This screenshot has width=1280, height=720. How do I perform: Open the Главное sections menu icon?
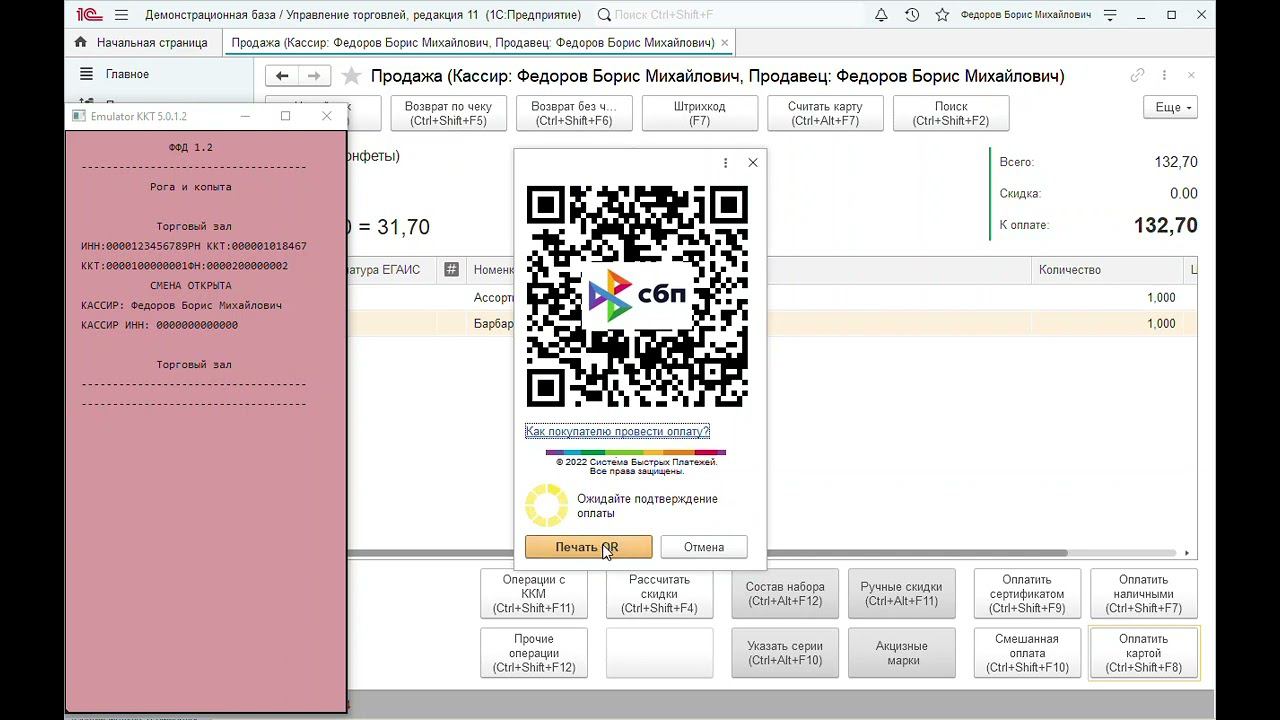click(x=87, y=74)
